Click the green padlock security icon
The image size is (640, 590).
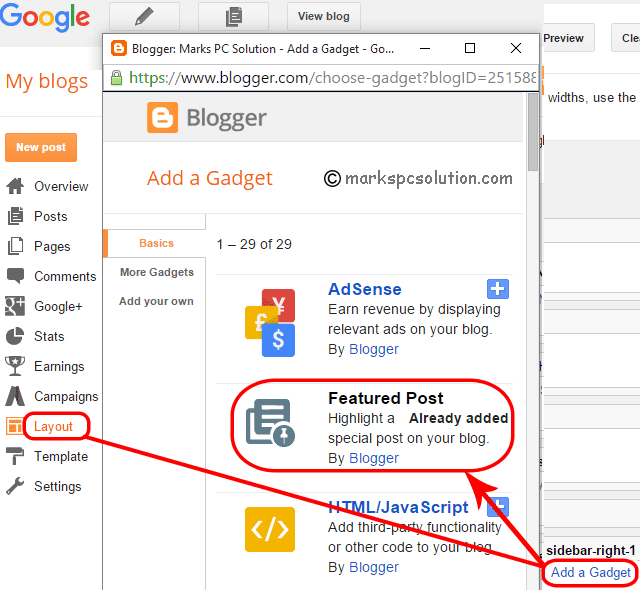[x=116, y=78]
